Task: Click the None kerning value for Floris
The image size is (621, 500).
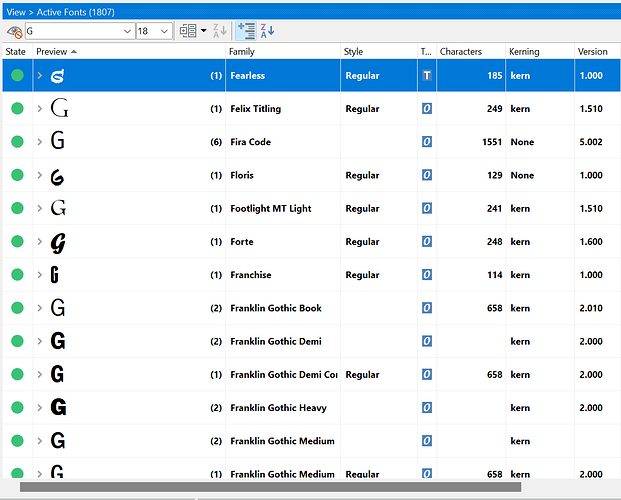Action: pos(522,175)
